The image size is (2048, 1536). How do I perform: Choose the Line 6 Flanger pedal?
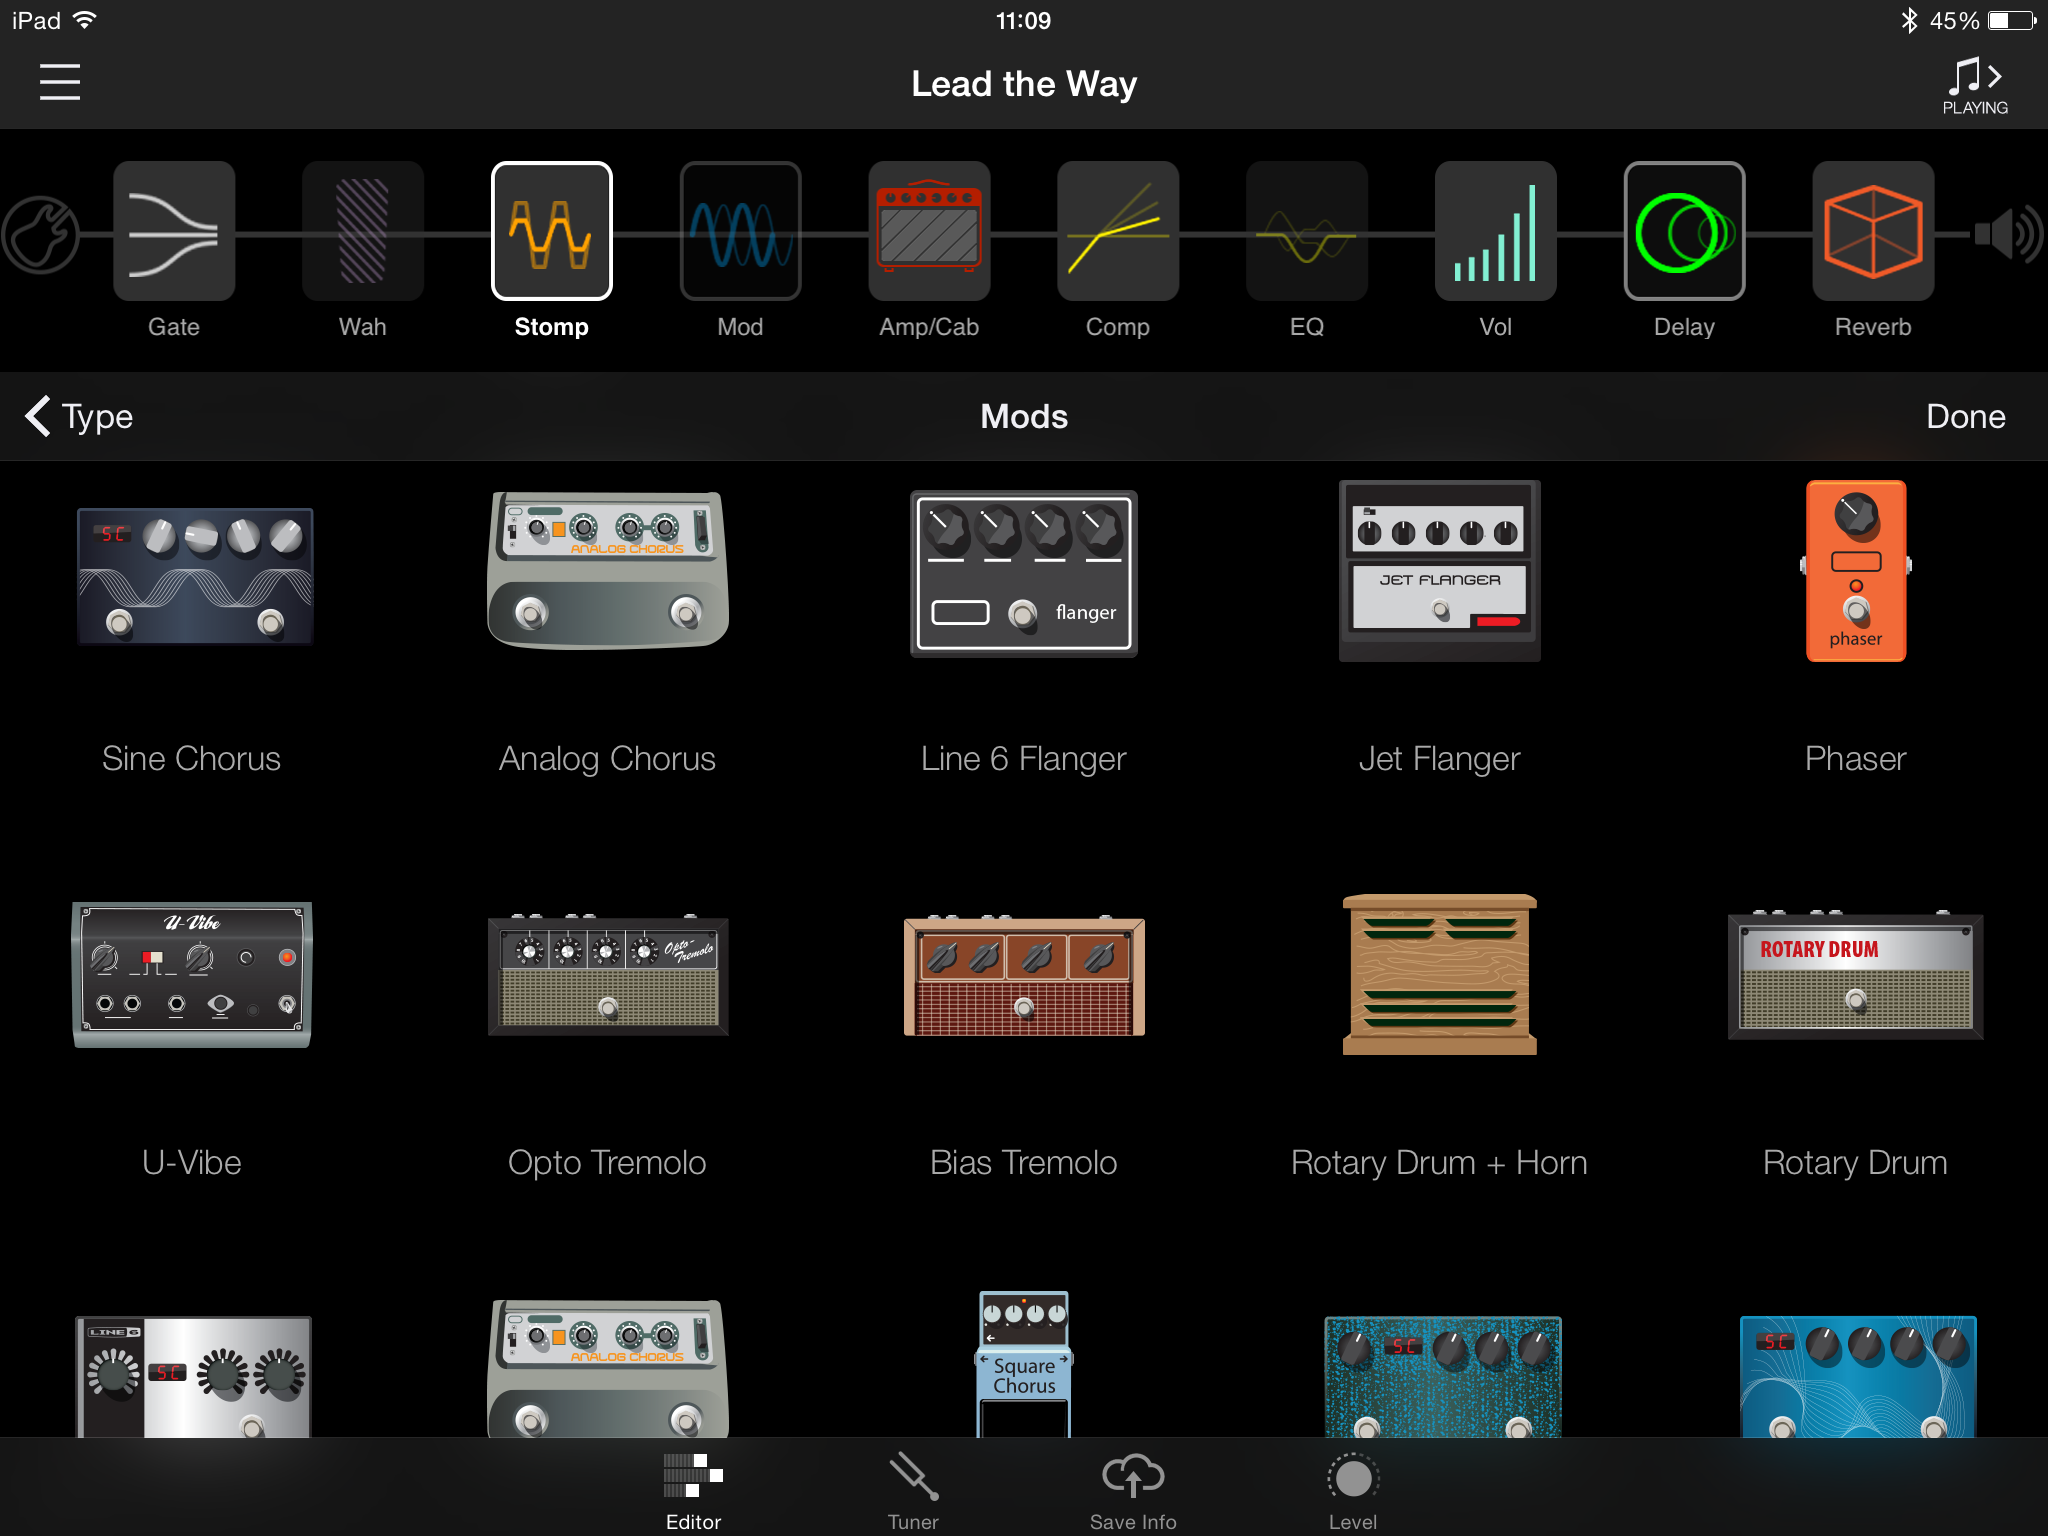tap(1024, 573)
